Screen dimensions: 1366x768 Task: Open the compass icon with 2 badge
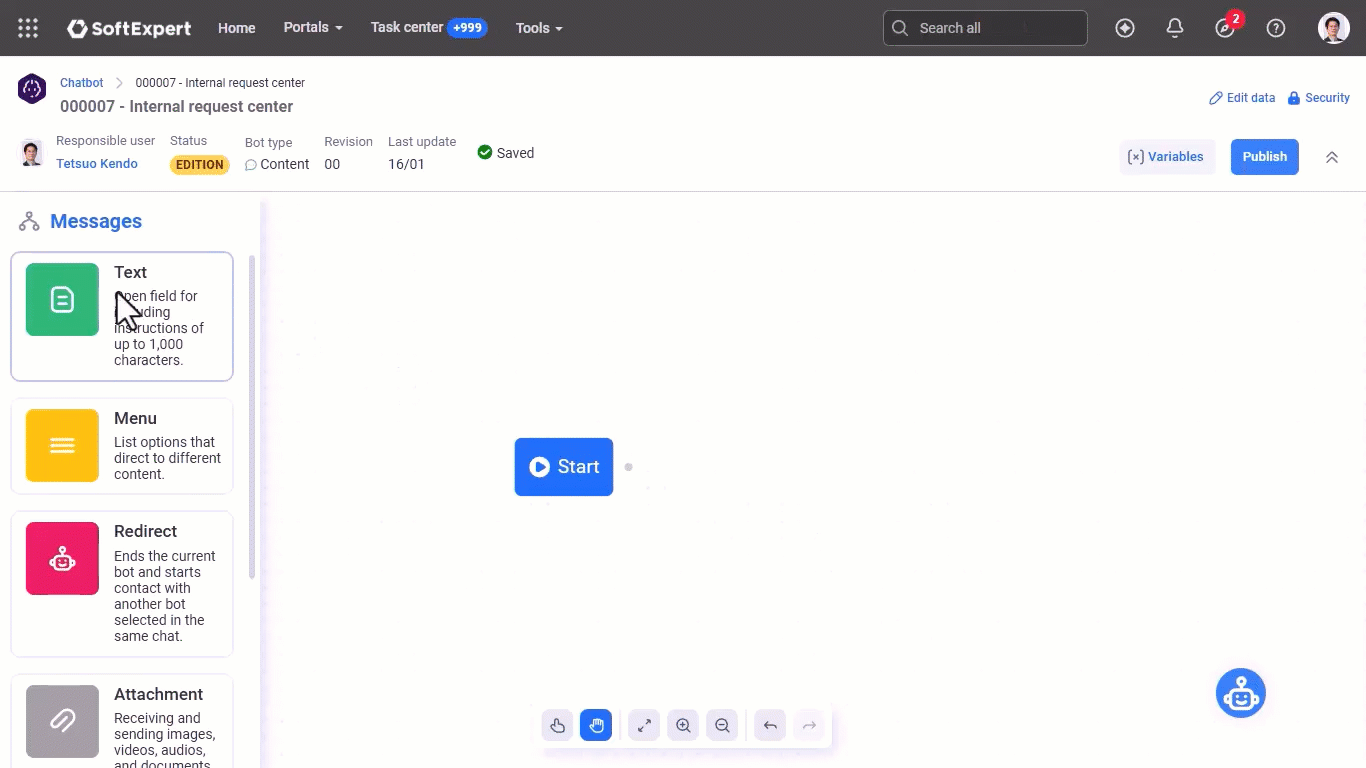[x=1226, y=27]
